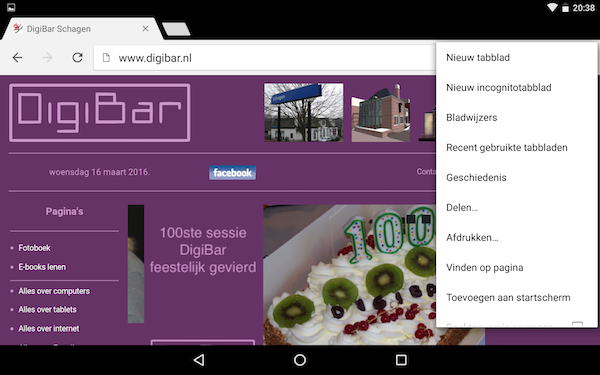Open the street sign photo thumbnail
The image size is (600, 375).
(x=304, y=112)
